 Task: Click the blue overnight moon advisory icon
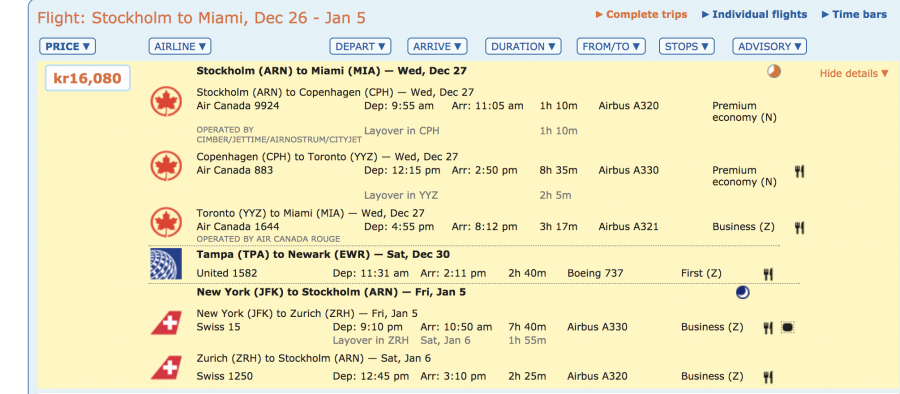[743, 293]
